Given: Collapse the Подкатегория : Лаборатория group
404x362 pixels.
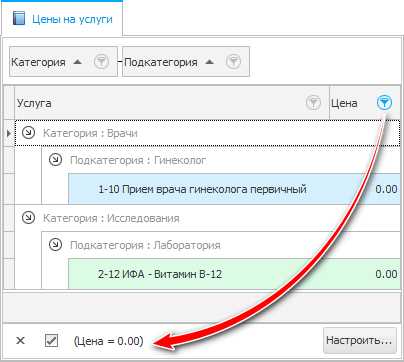Looking at the screenshot, I should point(55,245).
